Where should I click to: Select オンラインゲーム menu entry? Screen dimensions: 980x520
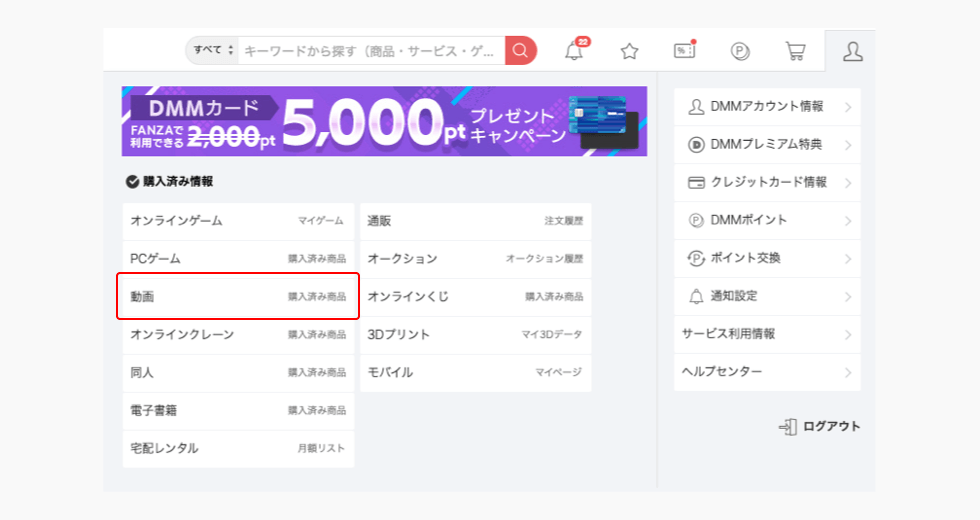pos(237,220)
